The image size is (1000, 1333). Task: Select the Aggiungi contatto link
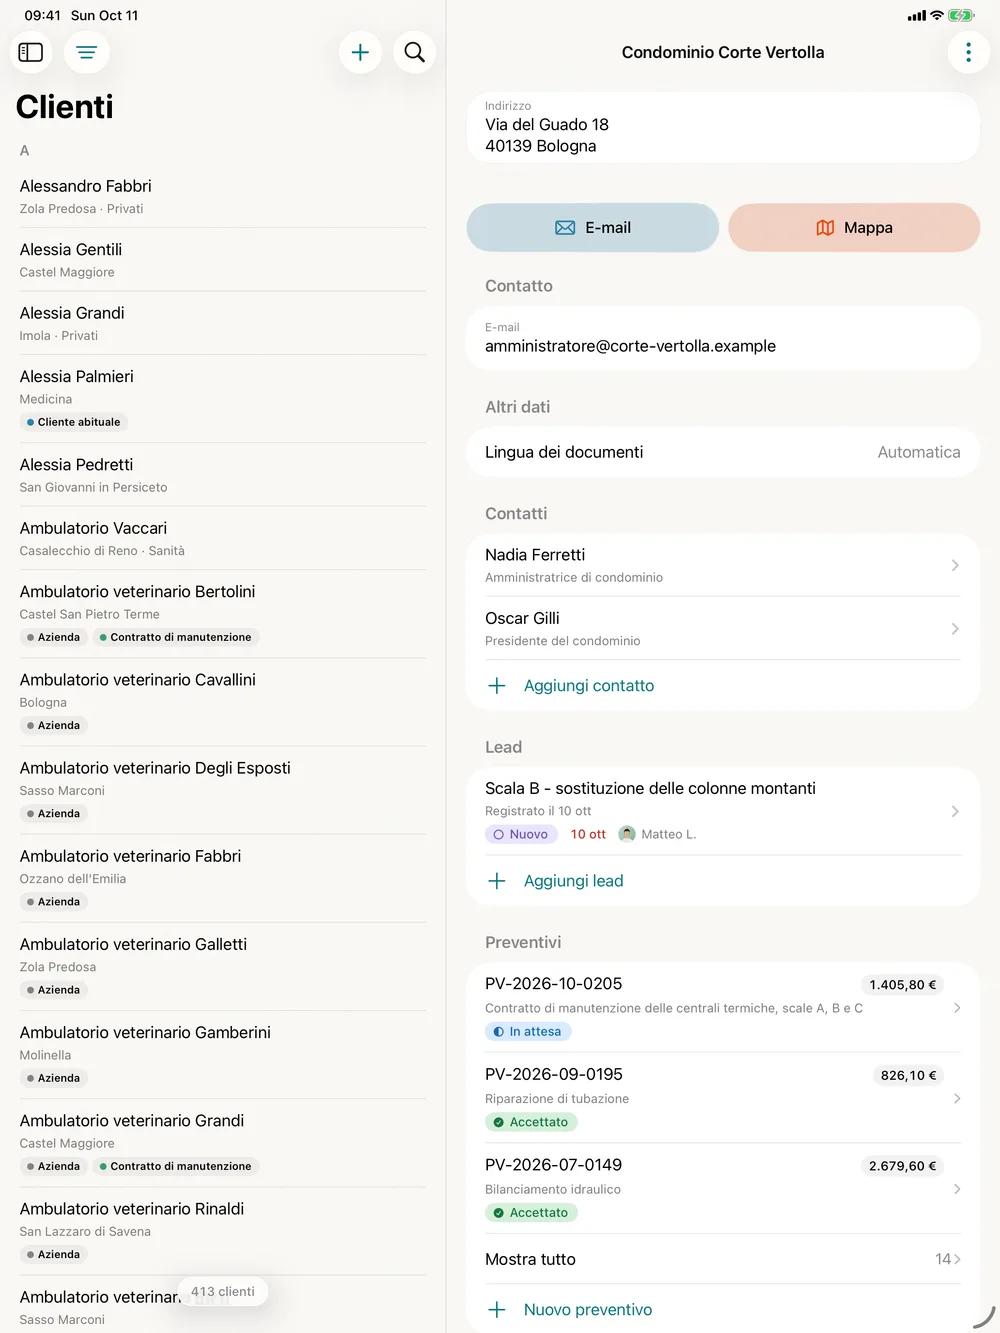pyautogui.click(x=589, y=686)
